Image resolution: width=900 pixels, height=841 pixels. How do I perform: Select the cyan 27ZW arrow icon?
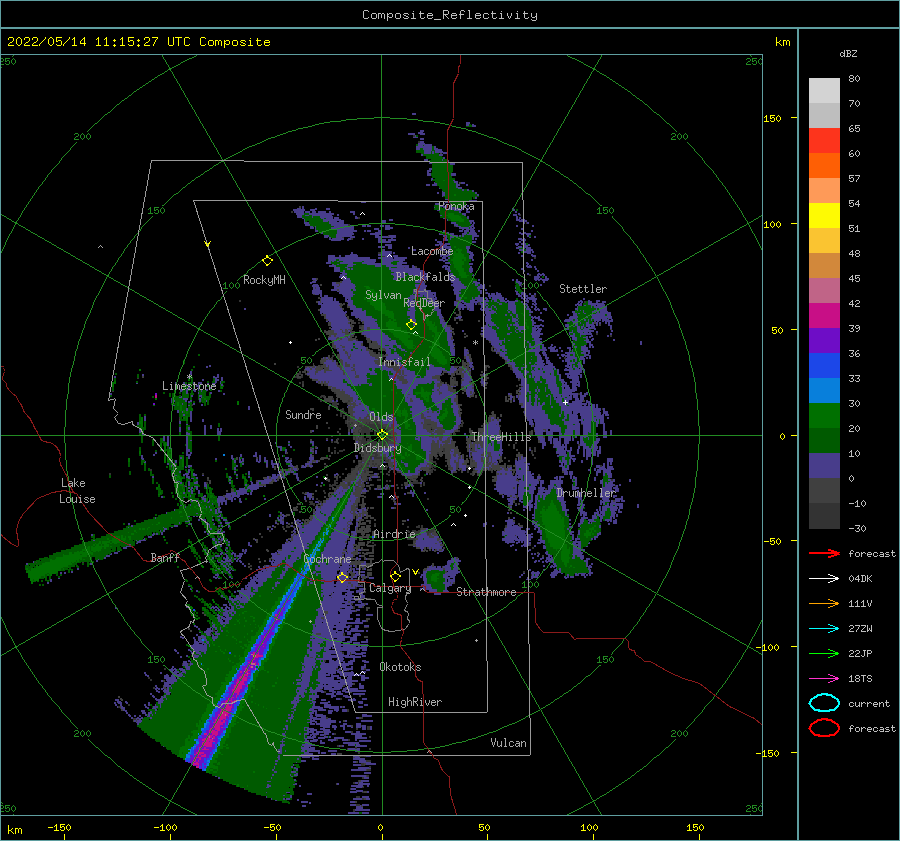(824, 629)
